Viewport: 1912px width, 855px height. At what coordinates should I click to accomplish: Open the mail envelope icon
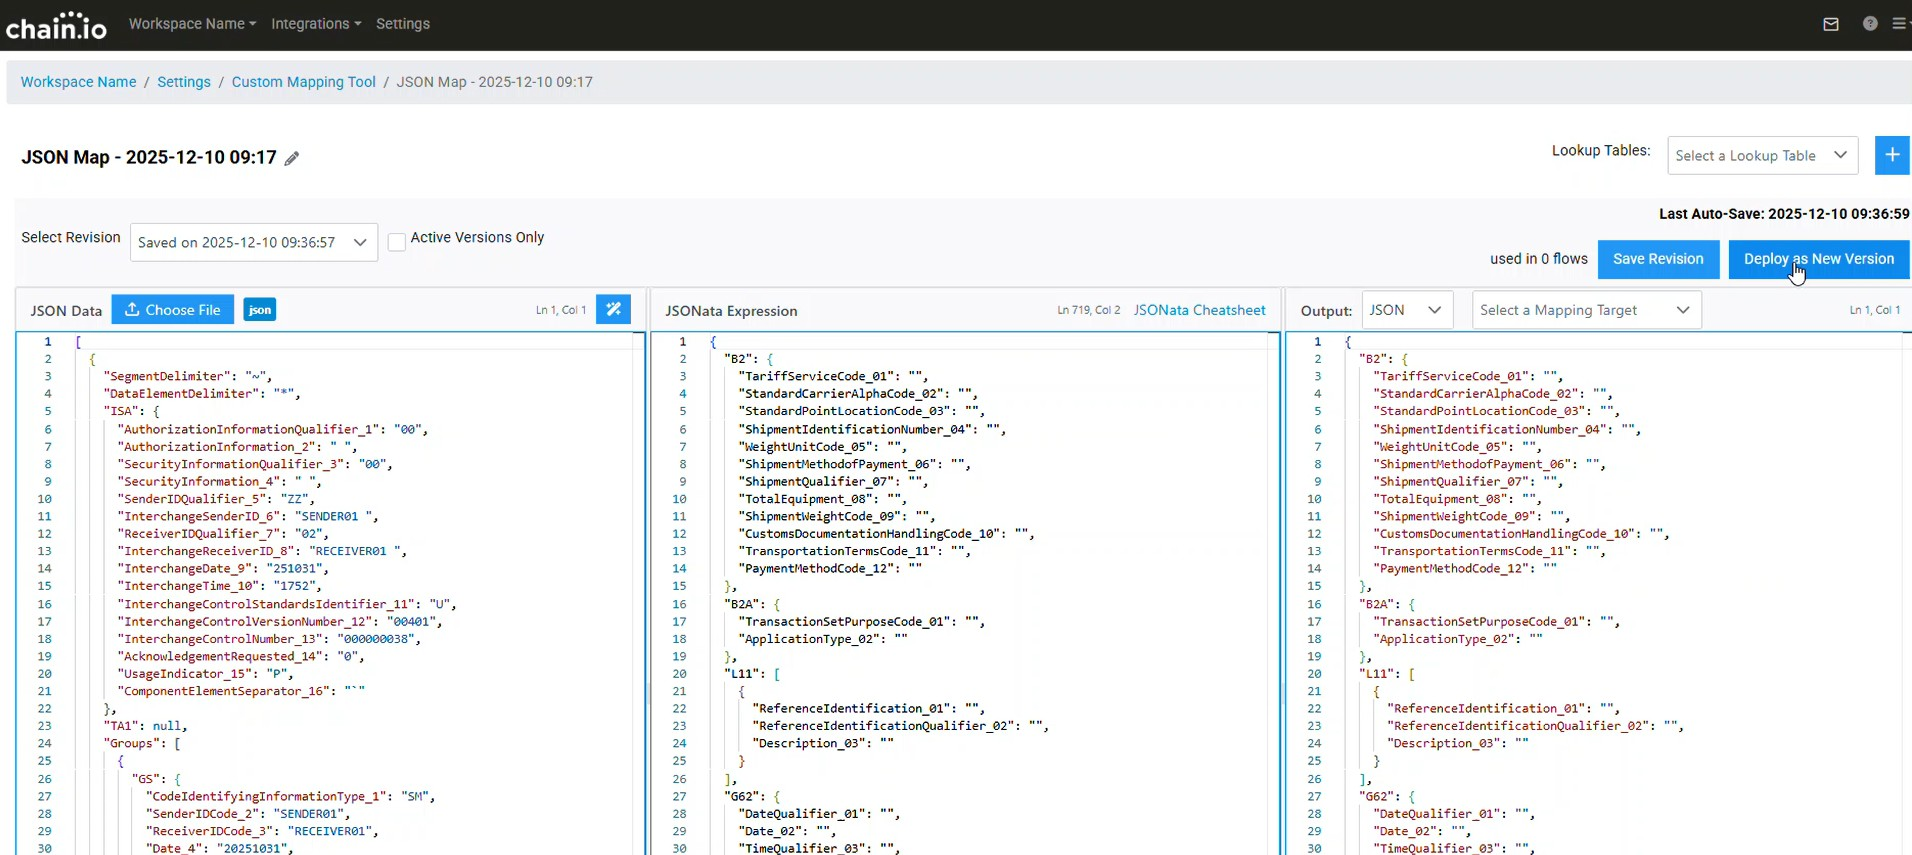[1831, 24]
